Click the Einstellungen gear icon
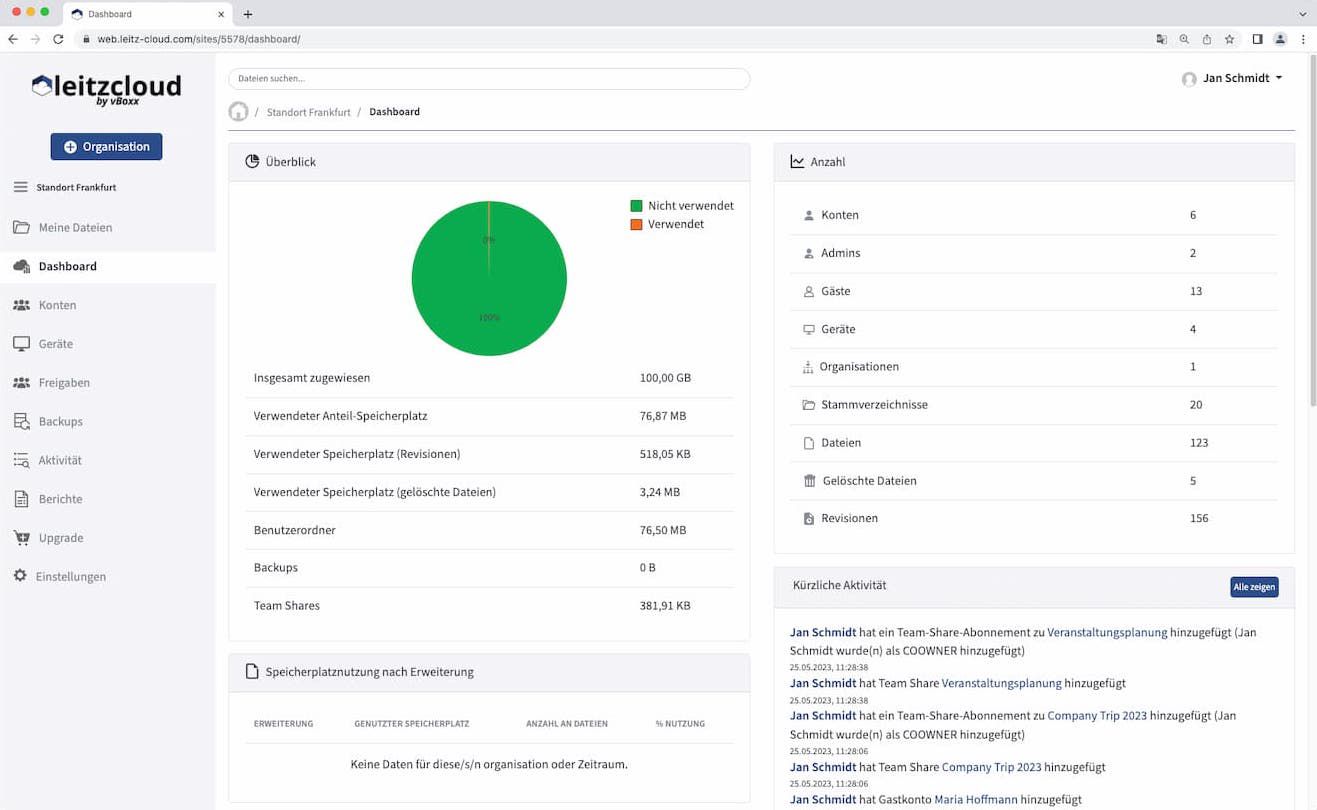 [x=20, y=577]
